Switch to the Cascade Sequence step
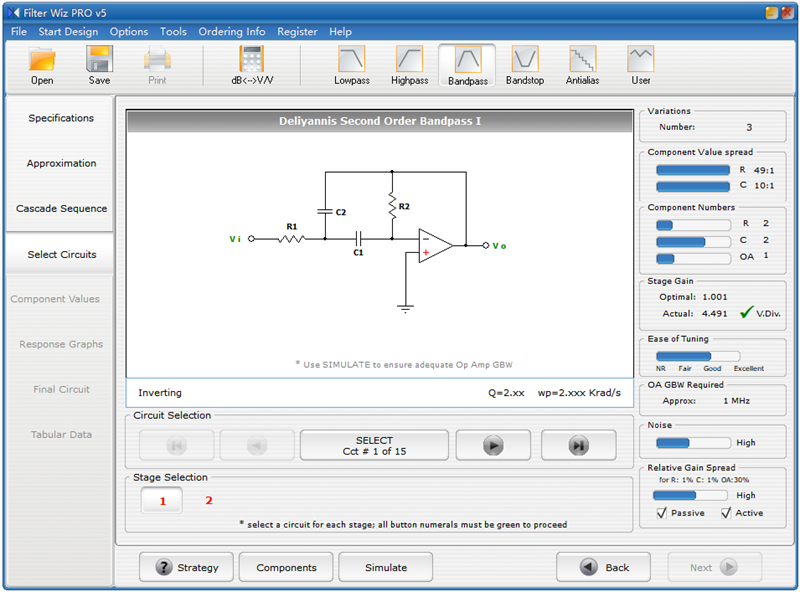 (61, 208)
